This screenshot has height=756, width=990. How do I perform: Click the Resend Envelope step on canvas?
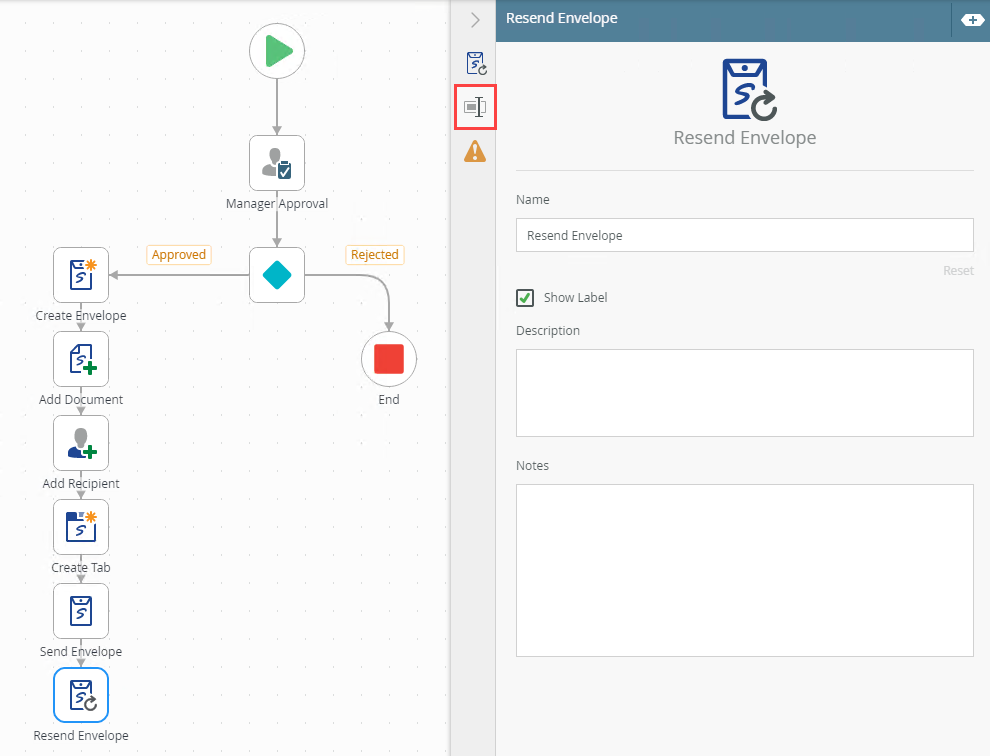click(81, 695)
